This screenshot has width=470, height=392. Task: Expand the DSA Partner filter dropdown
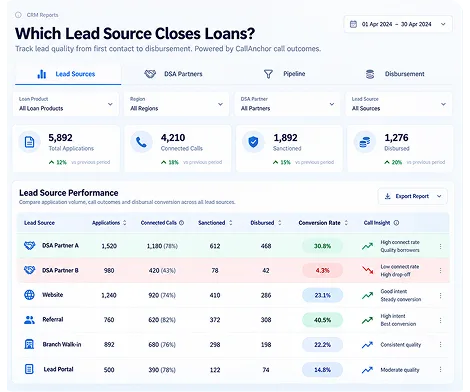pos(287,104)
